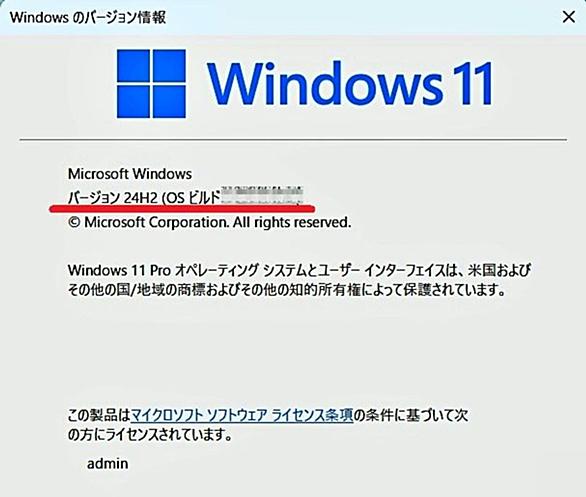Viewport: 586px width, 497px height.
Task: Click the top-left pane of Windows logo
Action: tap(133, 66)
